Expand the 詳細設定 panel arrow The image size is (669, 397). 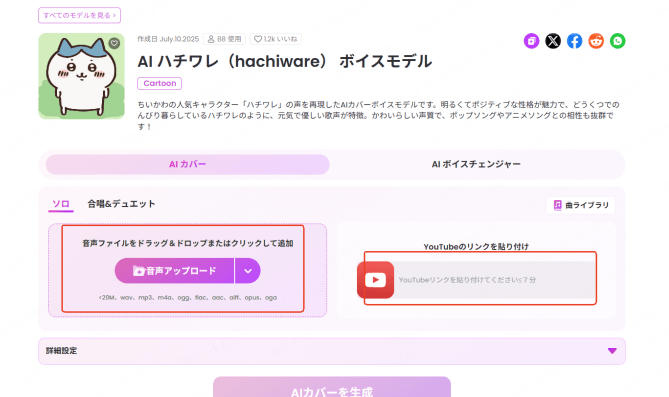[x=612, y=351]
